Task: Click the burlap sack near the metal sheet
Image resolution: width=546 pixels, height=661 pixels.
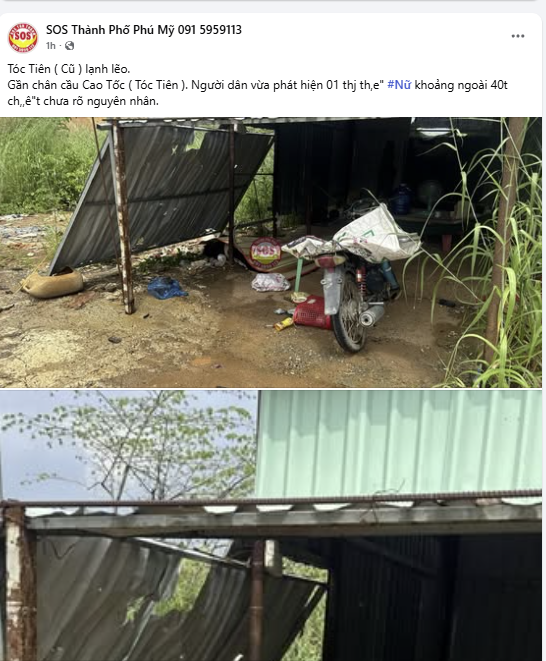Action: tap(52, 283)
